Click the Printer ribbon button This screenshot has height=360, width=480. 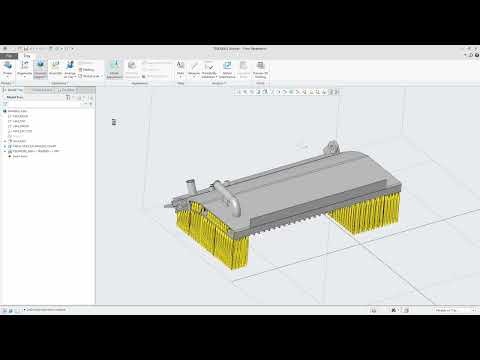(x=7, y=69)
